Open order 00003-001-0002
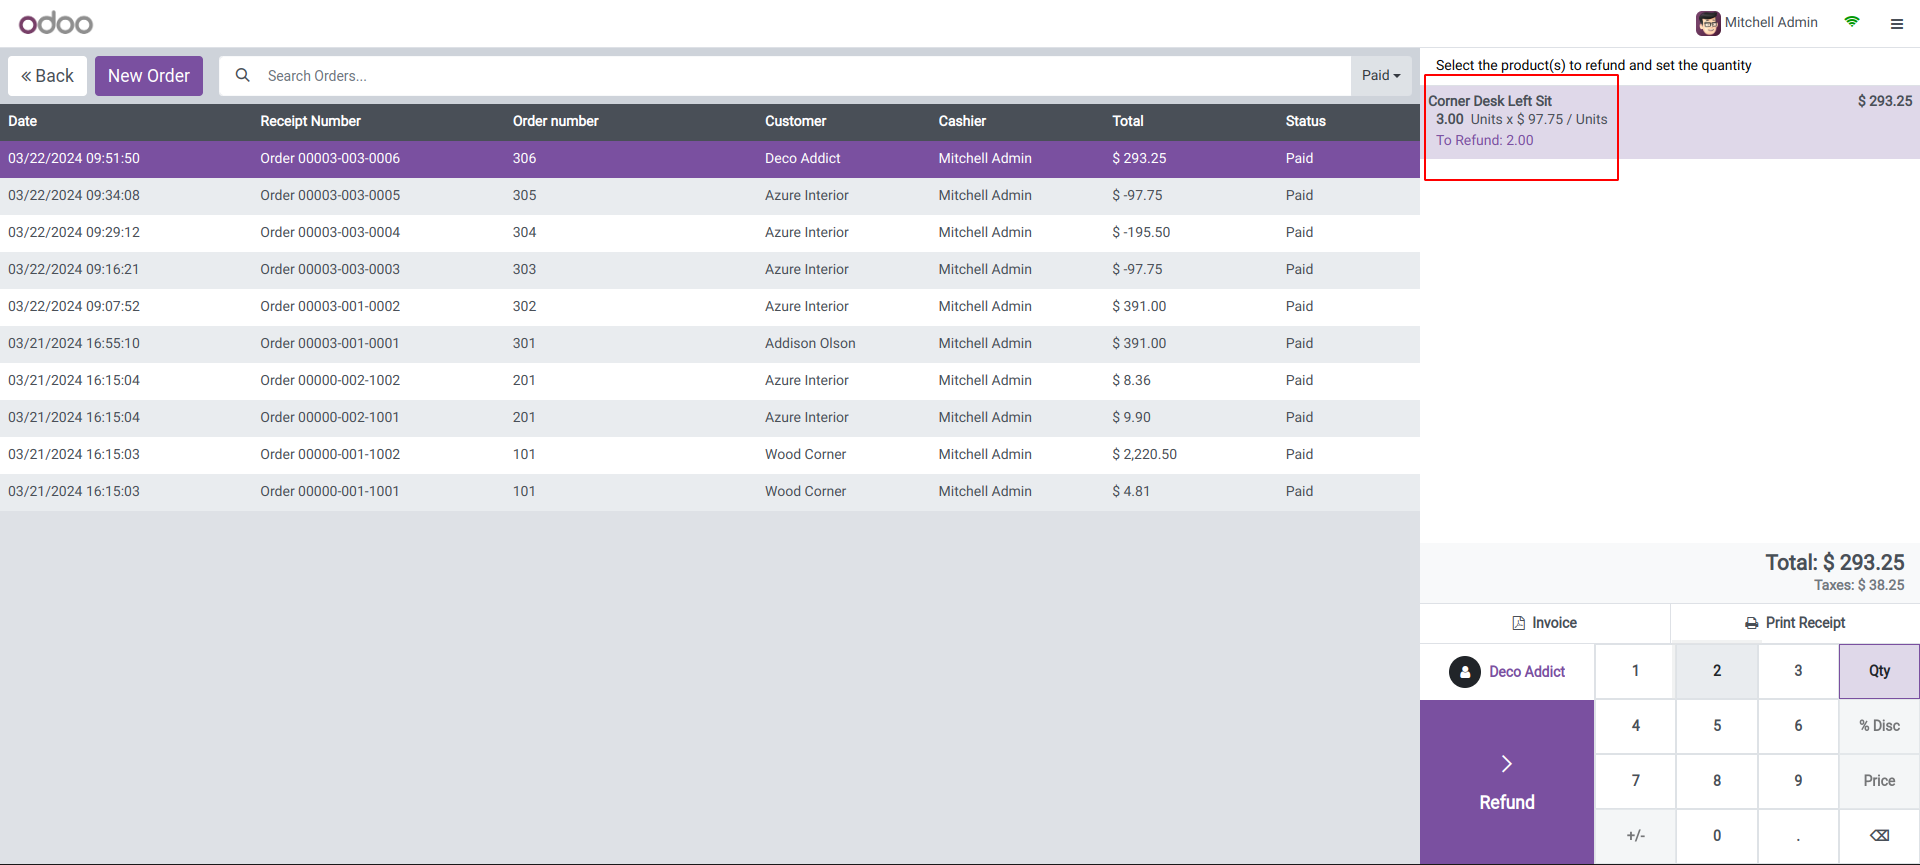 [x=710, y=307]
